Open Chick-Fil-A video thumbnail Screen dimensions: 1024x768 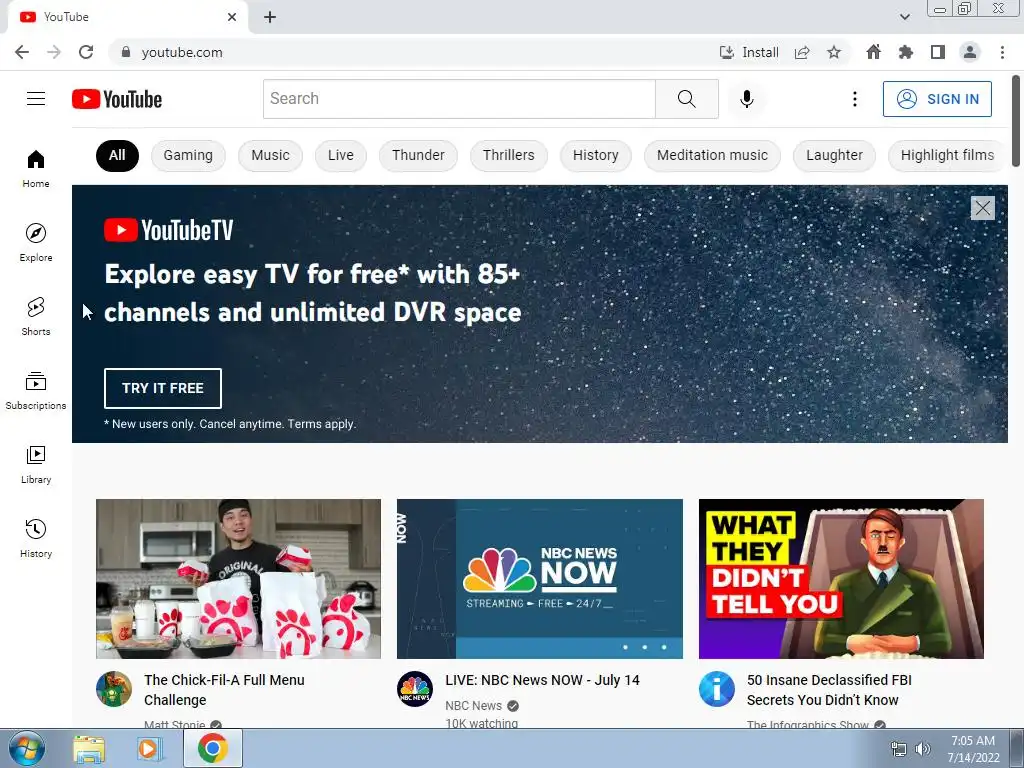pos(238,579)
